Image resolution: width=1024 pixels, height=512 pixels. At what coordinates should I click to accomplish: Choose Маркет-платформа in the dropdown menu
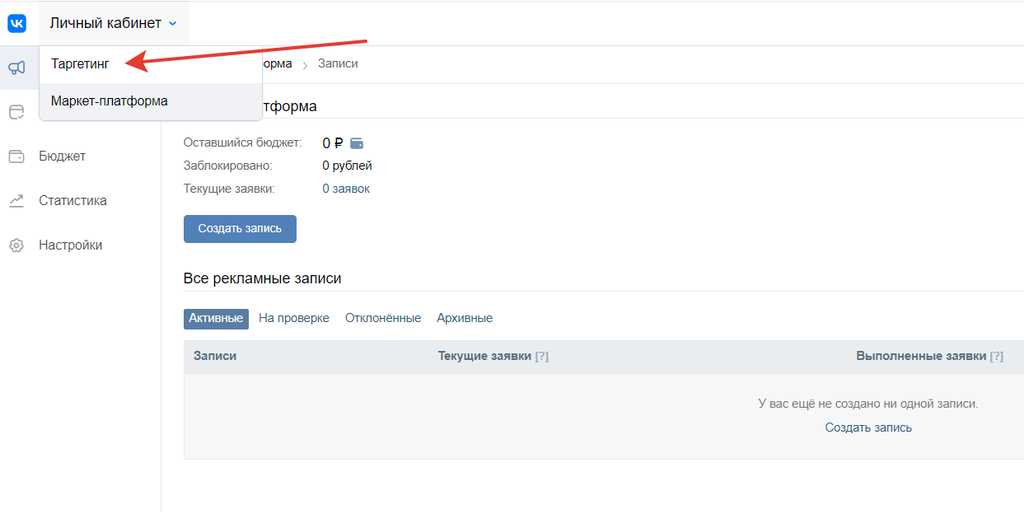(x=109, y=101)
